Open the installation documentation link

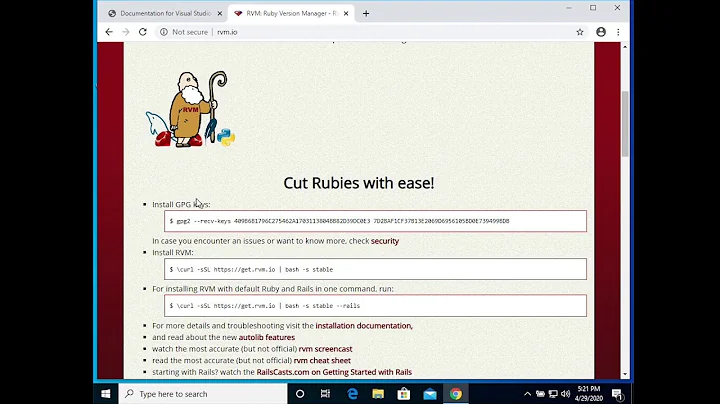pyautogui.click(x=364, y=325)
